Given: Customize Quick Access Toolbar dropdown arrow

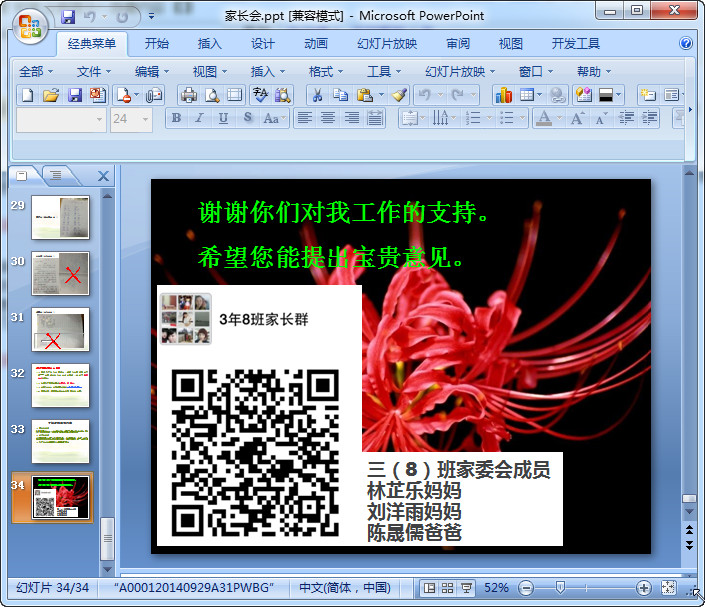Looking at the screenshot, I should (x=152, y=17).
